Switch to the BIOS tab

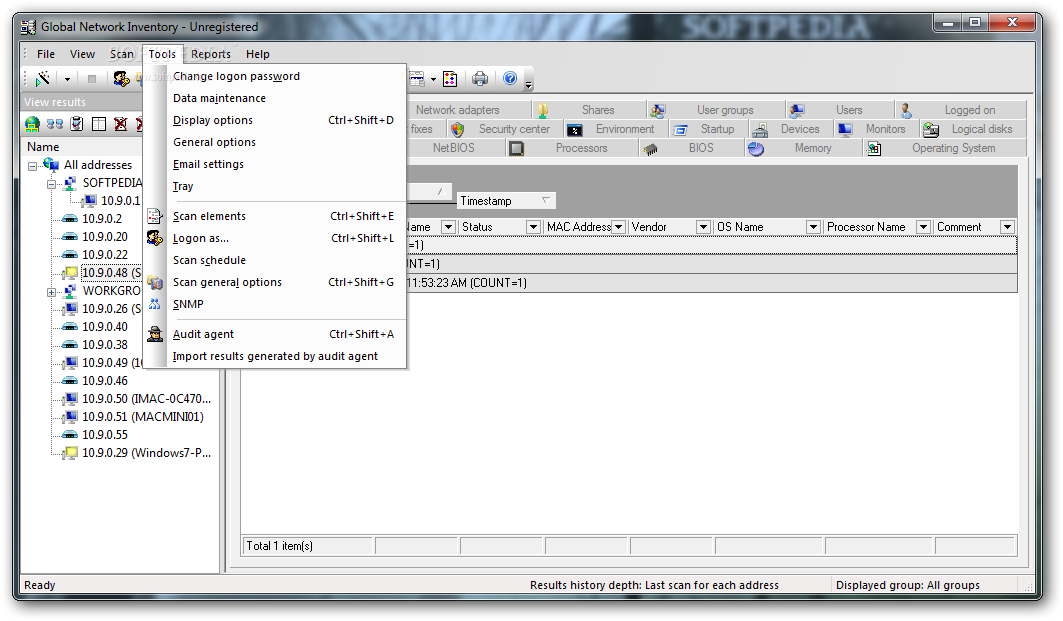(x=691, y=148)
